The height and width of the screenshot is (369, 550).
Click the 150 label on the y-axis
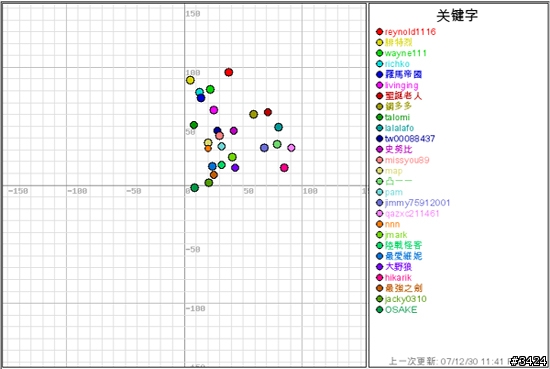click(x=193, y=14)
